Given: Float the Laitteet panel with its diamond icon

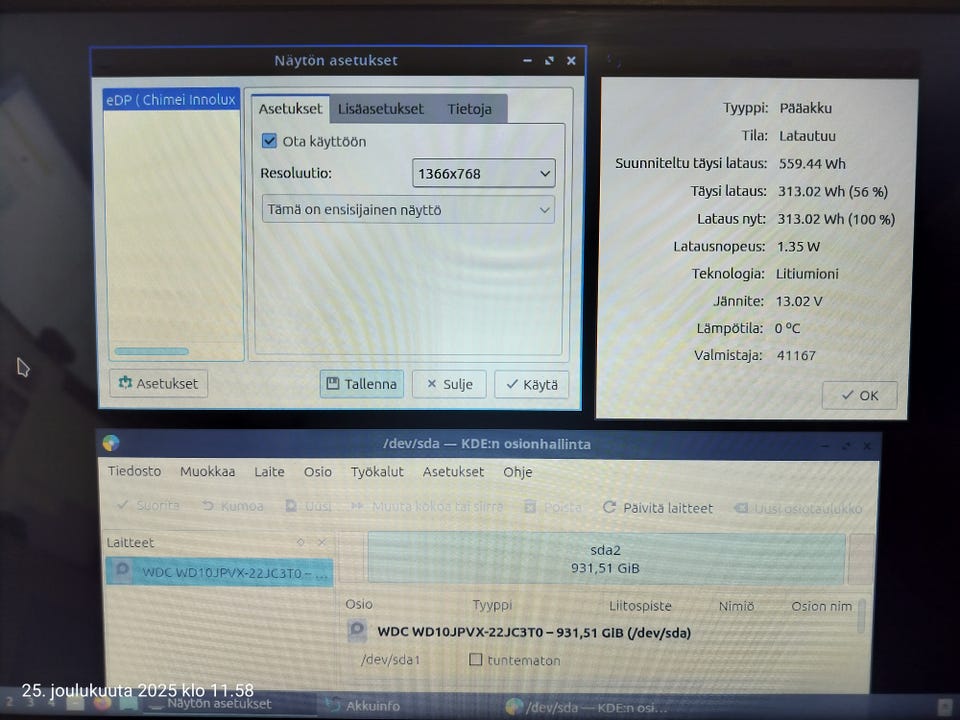Looking at the screenshot, I should pyautogui.click(x=301, y=542).
